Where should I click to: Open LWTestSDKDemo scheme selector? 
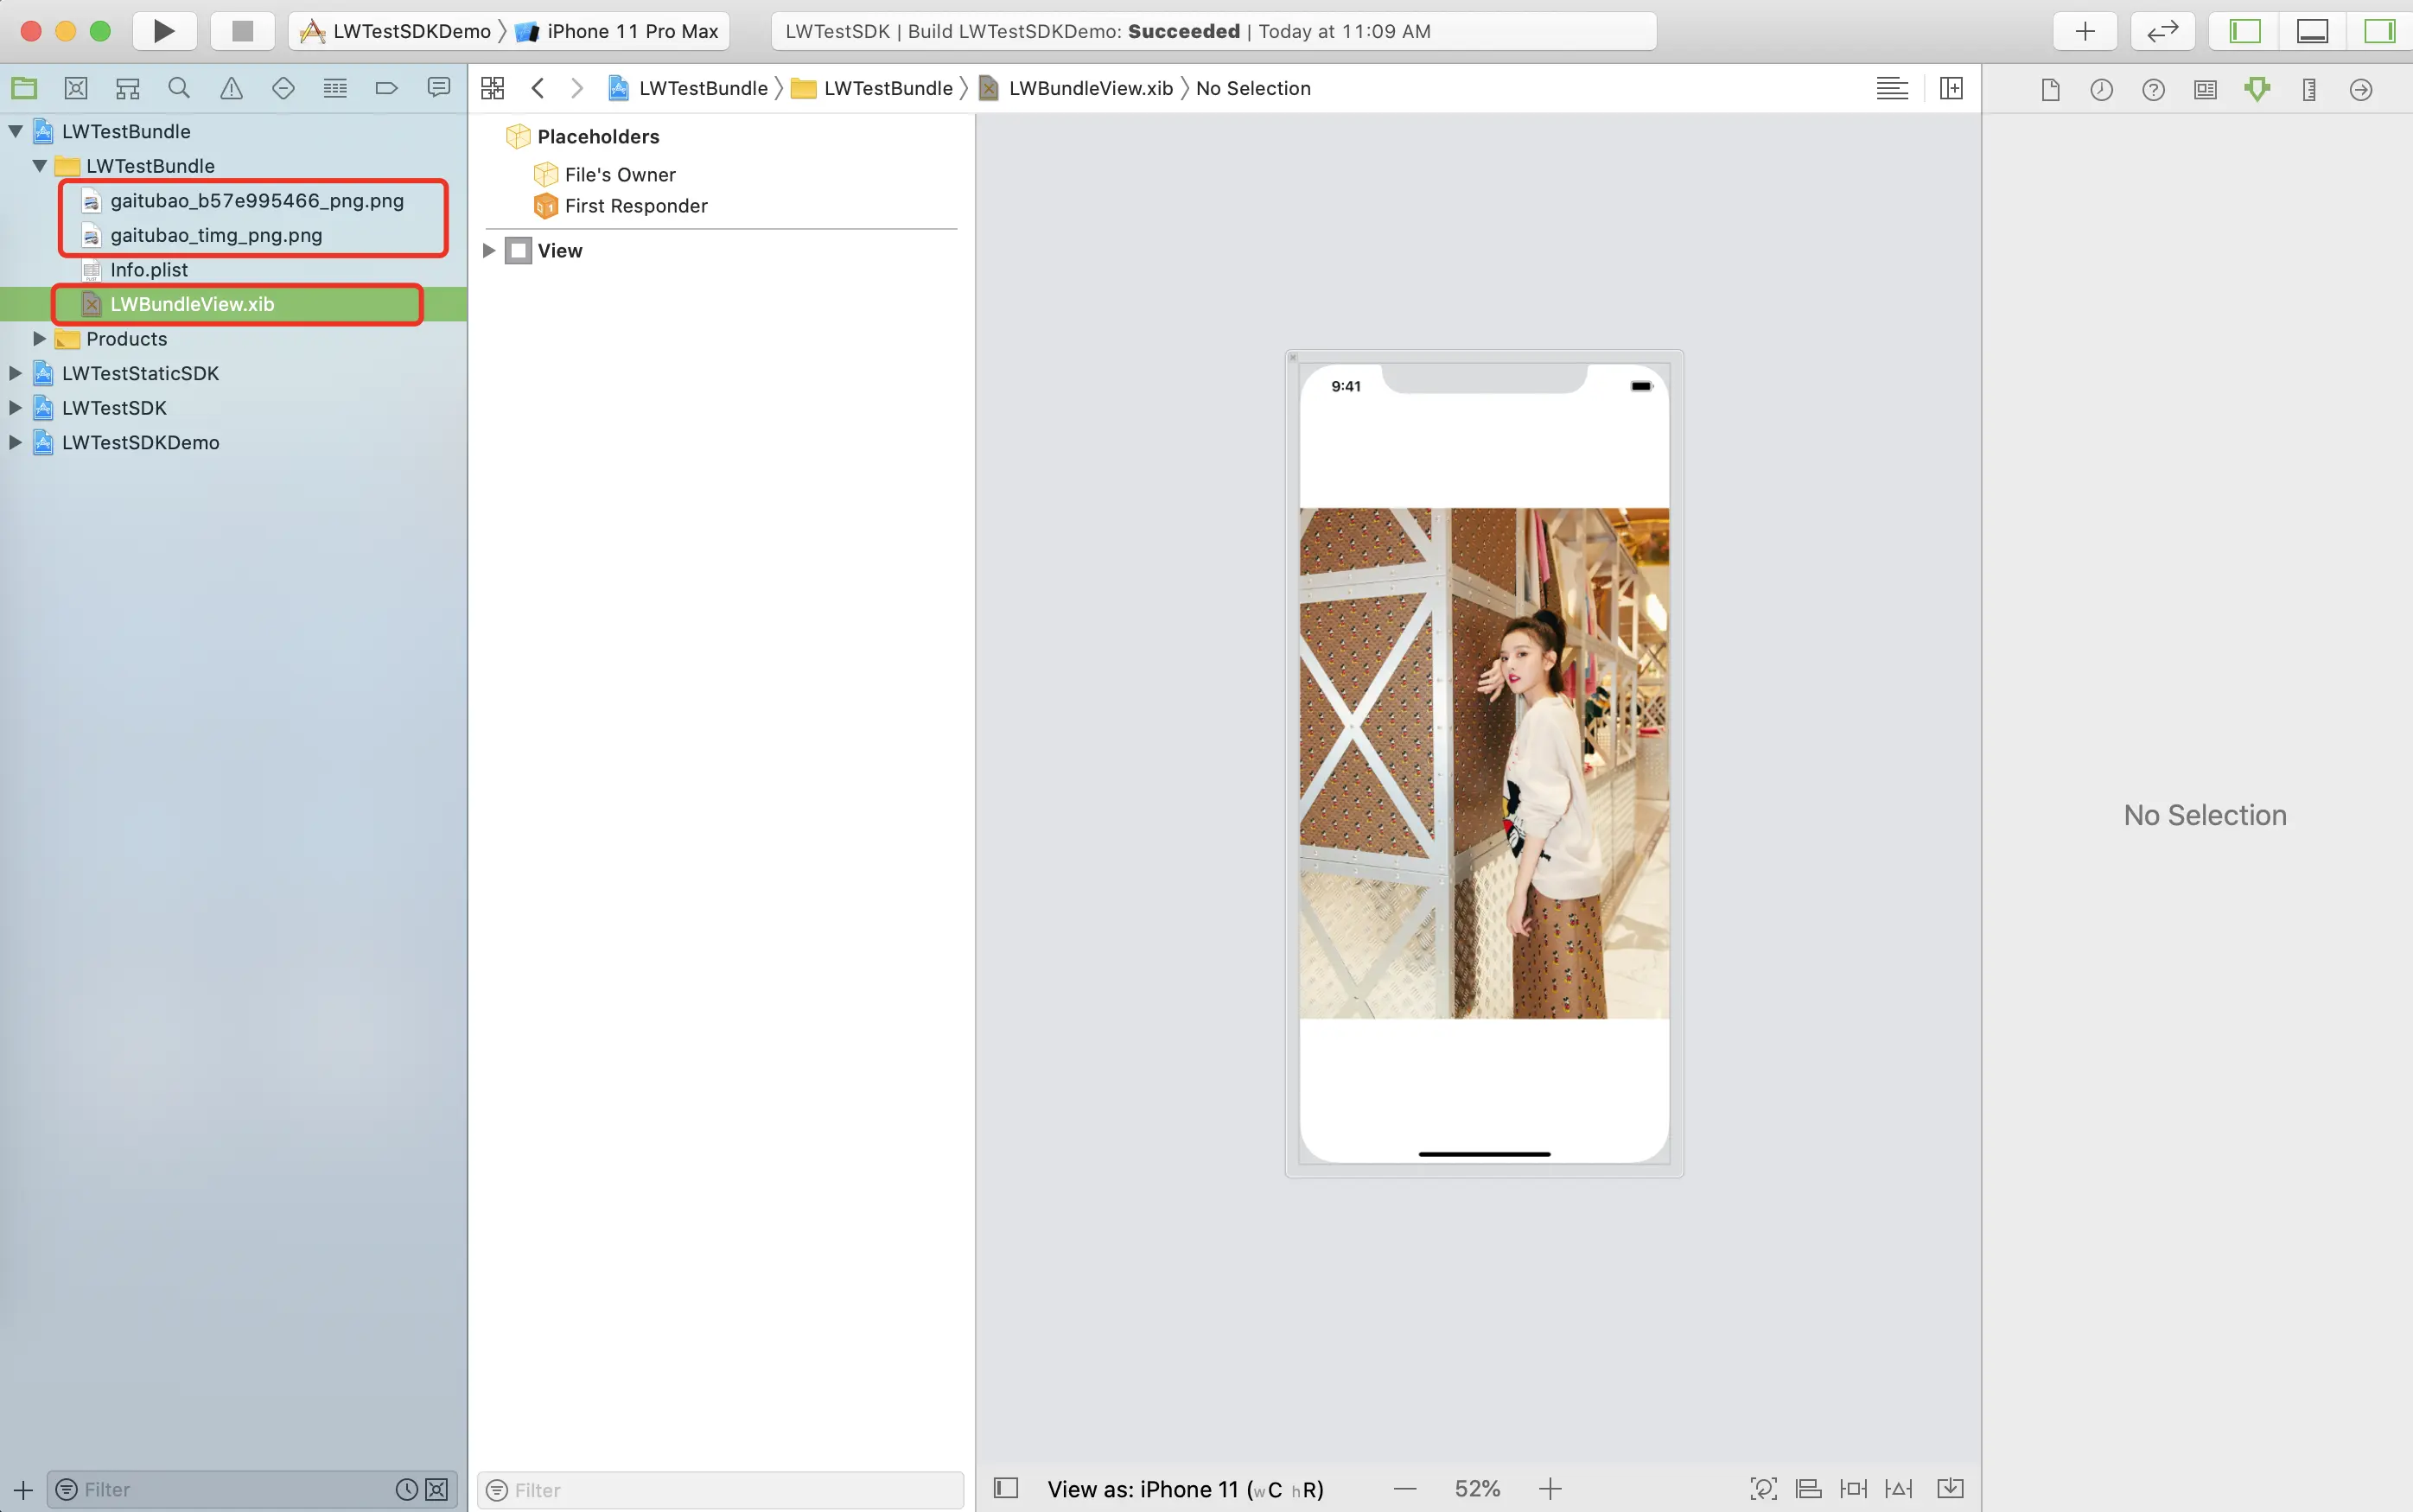[x=411, y=31]
